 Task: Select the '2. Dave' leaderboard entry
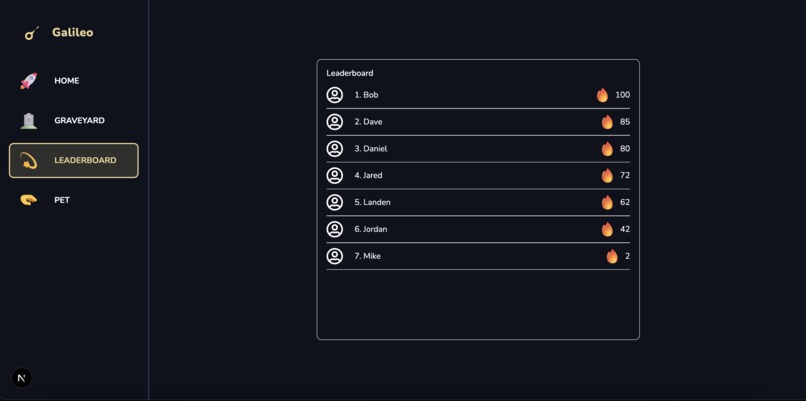tap(478, 122)
